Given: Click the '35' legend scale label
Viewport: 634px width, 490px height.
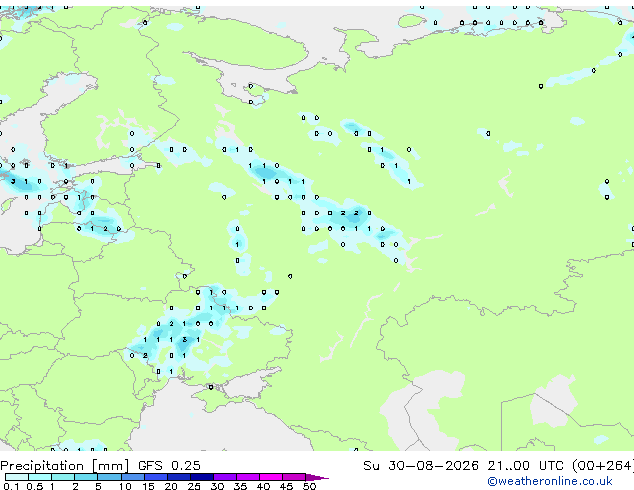Looking at the screenshot, I should point(240,486).
